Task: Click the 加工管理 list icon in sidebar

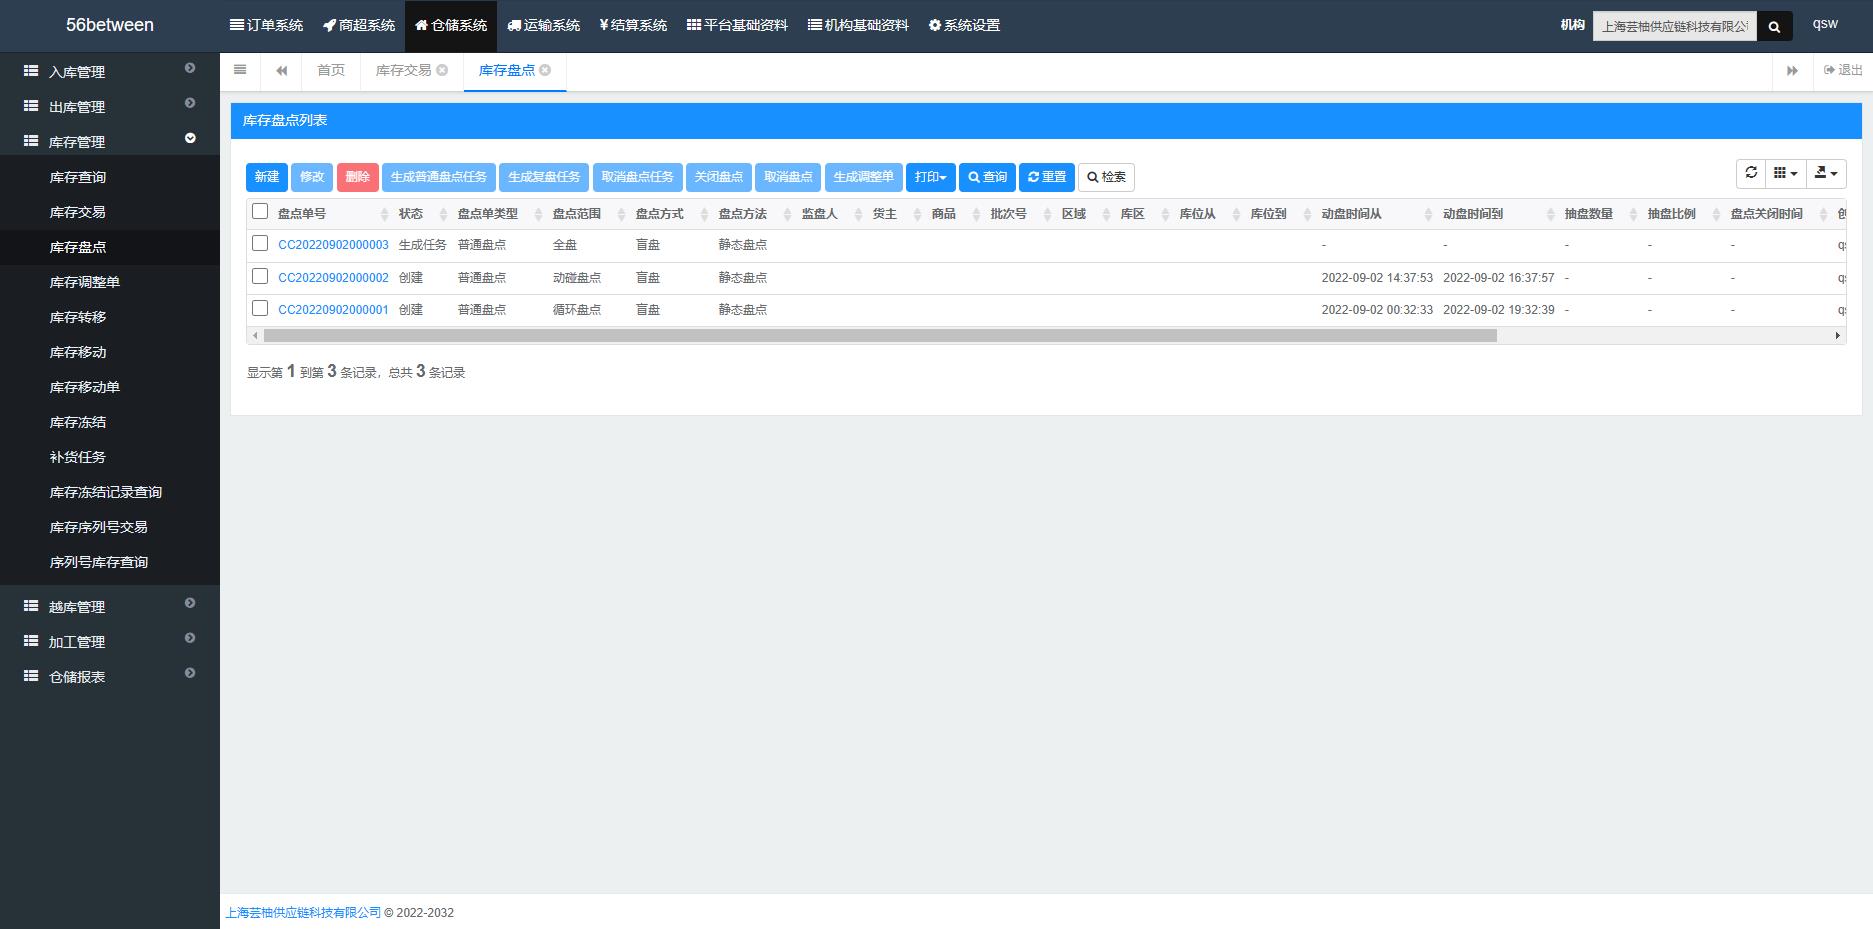Action: coord(31,641)
